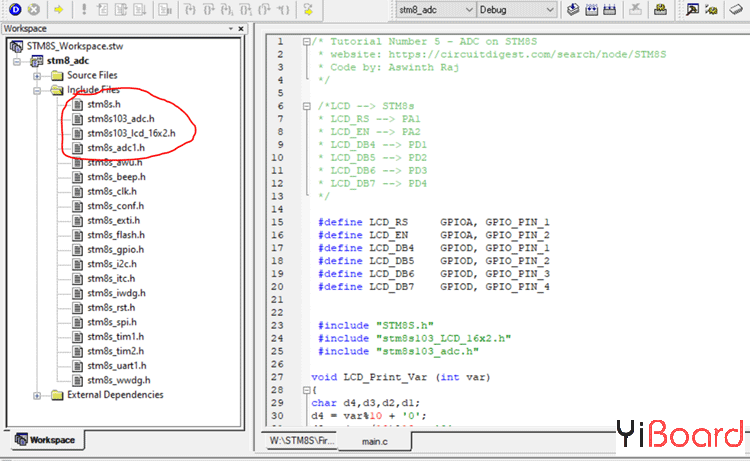This screenshot has width=750, height=461.
Task: Select stm8s103_LCD_16x2.h in the tree
Action: pos(130,133)
